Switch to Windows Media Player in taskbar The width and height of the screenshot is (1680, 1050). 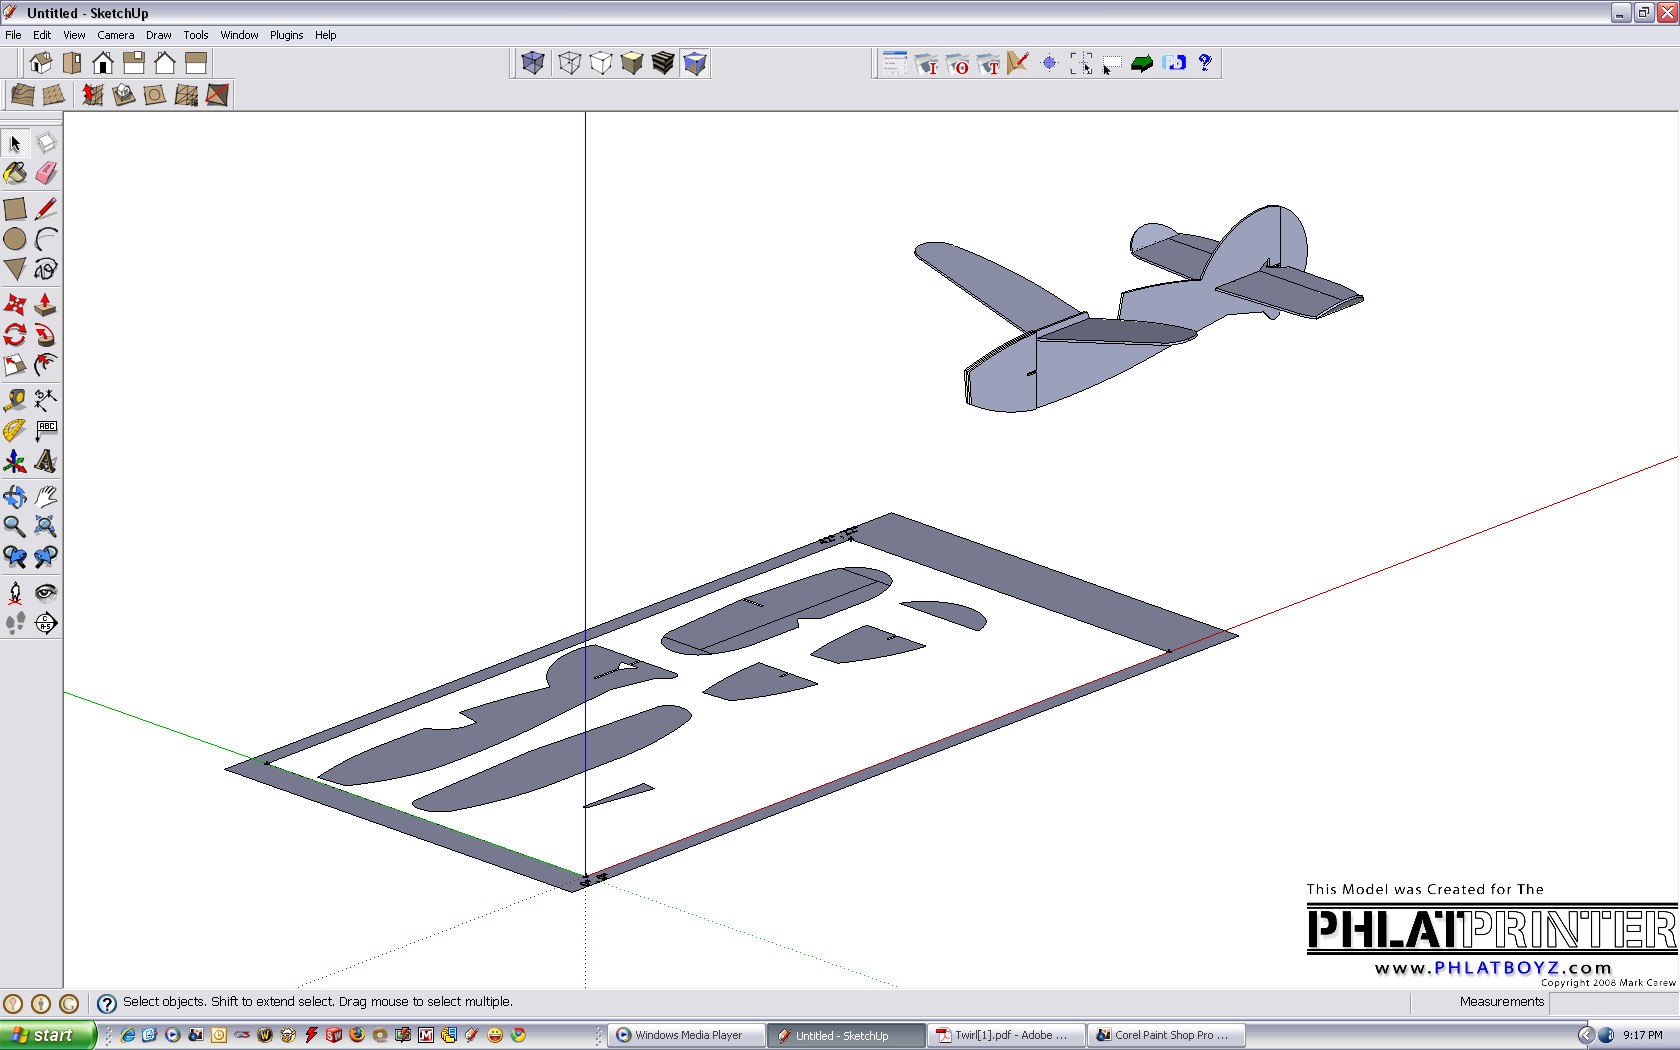pyautogui.click(x=687, y=1035)
